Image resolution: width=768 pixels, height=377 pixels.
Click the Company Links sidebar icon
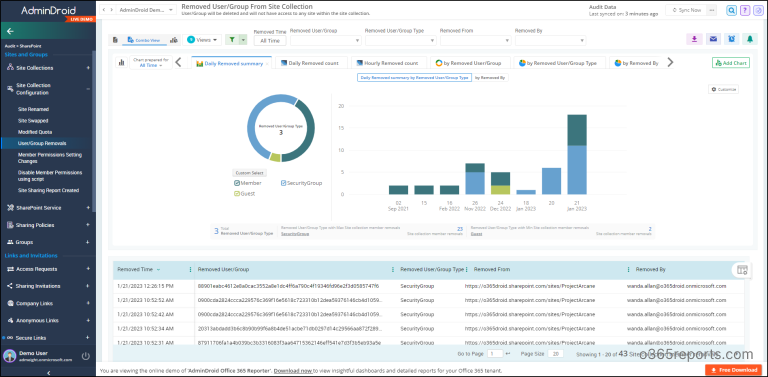(x=11, y=303)
